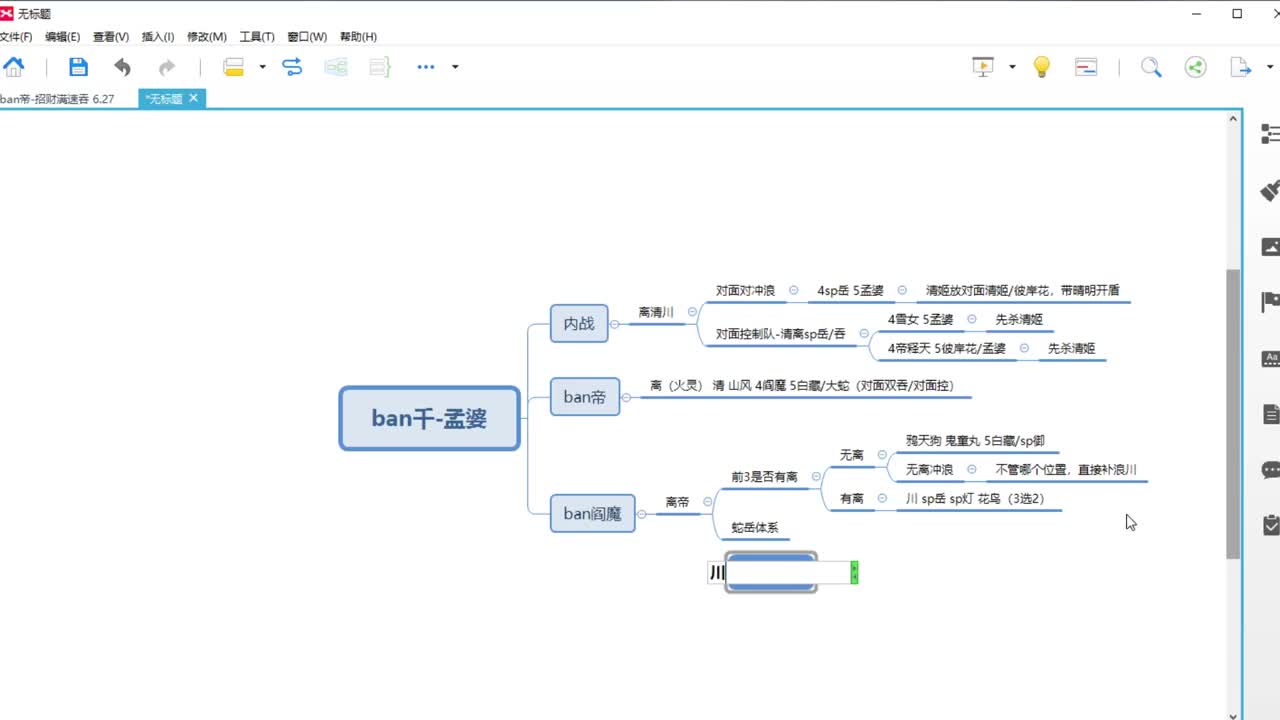
Task: Collapse the 有离 branch
Action: [882, 498]
